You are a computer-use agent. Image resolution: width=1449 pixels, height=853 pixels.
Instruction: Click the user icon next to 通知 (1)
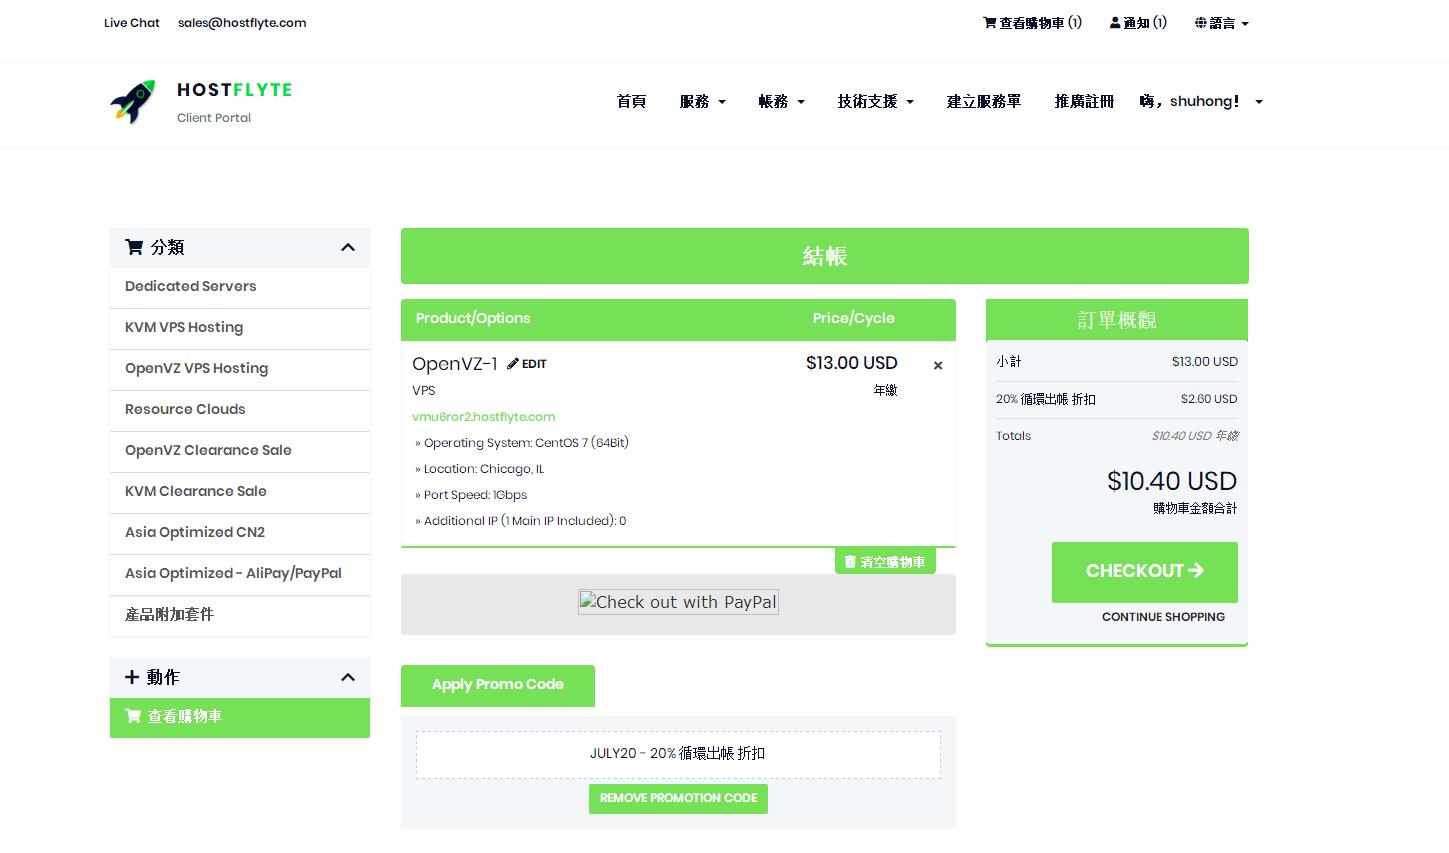coord(1115,23)
